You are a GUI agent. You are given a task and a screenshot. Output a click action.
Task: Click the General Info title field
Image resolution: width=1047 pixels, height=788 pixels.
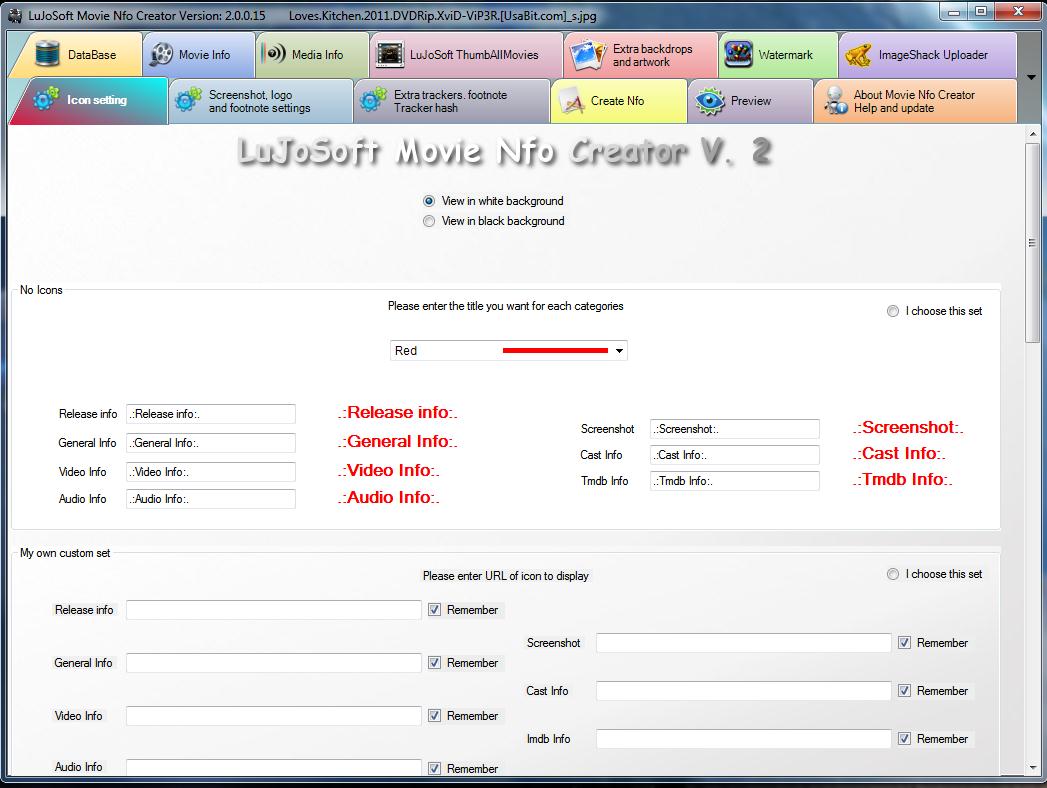(x=210, y=443)
